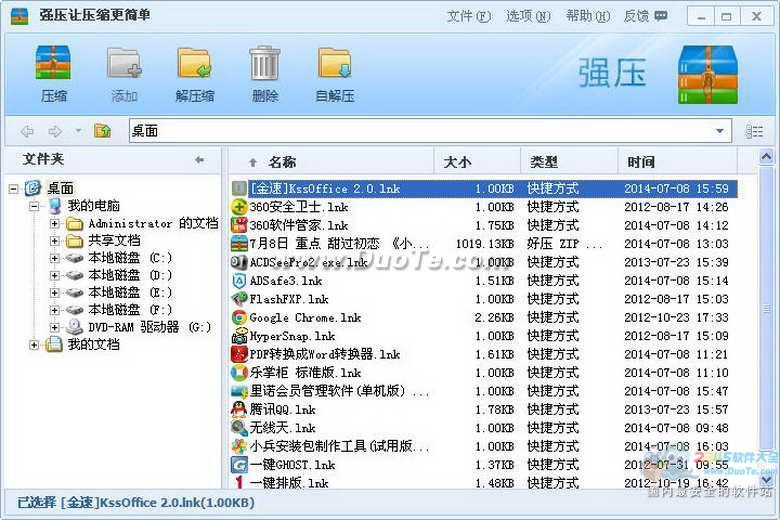Click the 压缩 compress toolbar icon
This screenshot has width=780, height=520.
click(53, 64)
